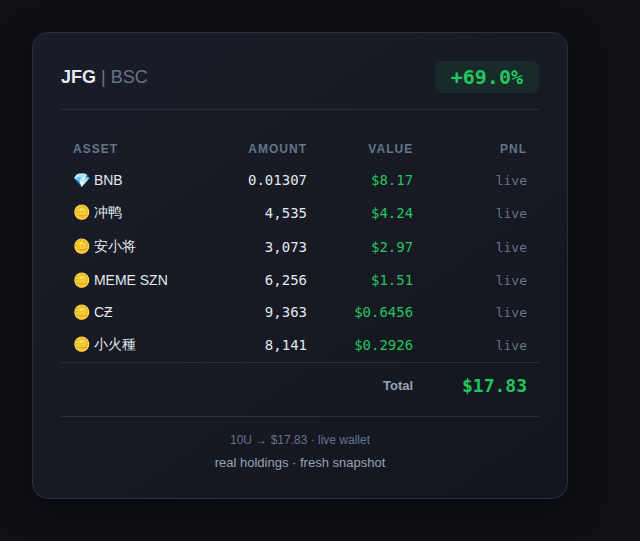640x541 pixels.
Task: Click the live PNL in BNB row
Action: [x=511, y=180]
